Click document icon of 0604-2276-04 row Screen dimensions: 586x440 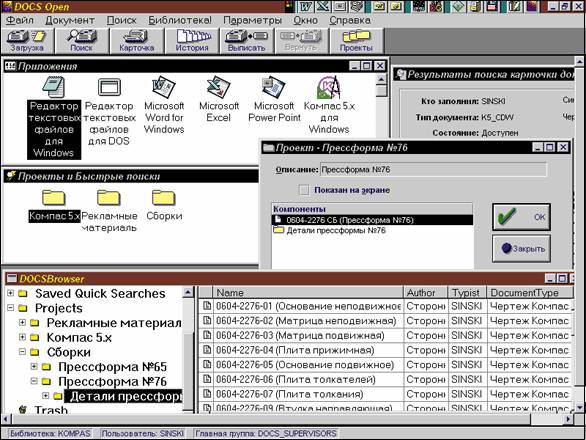(206, 350)
